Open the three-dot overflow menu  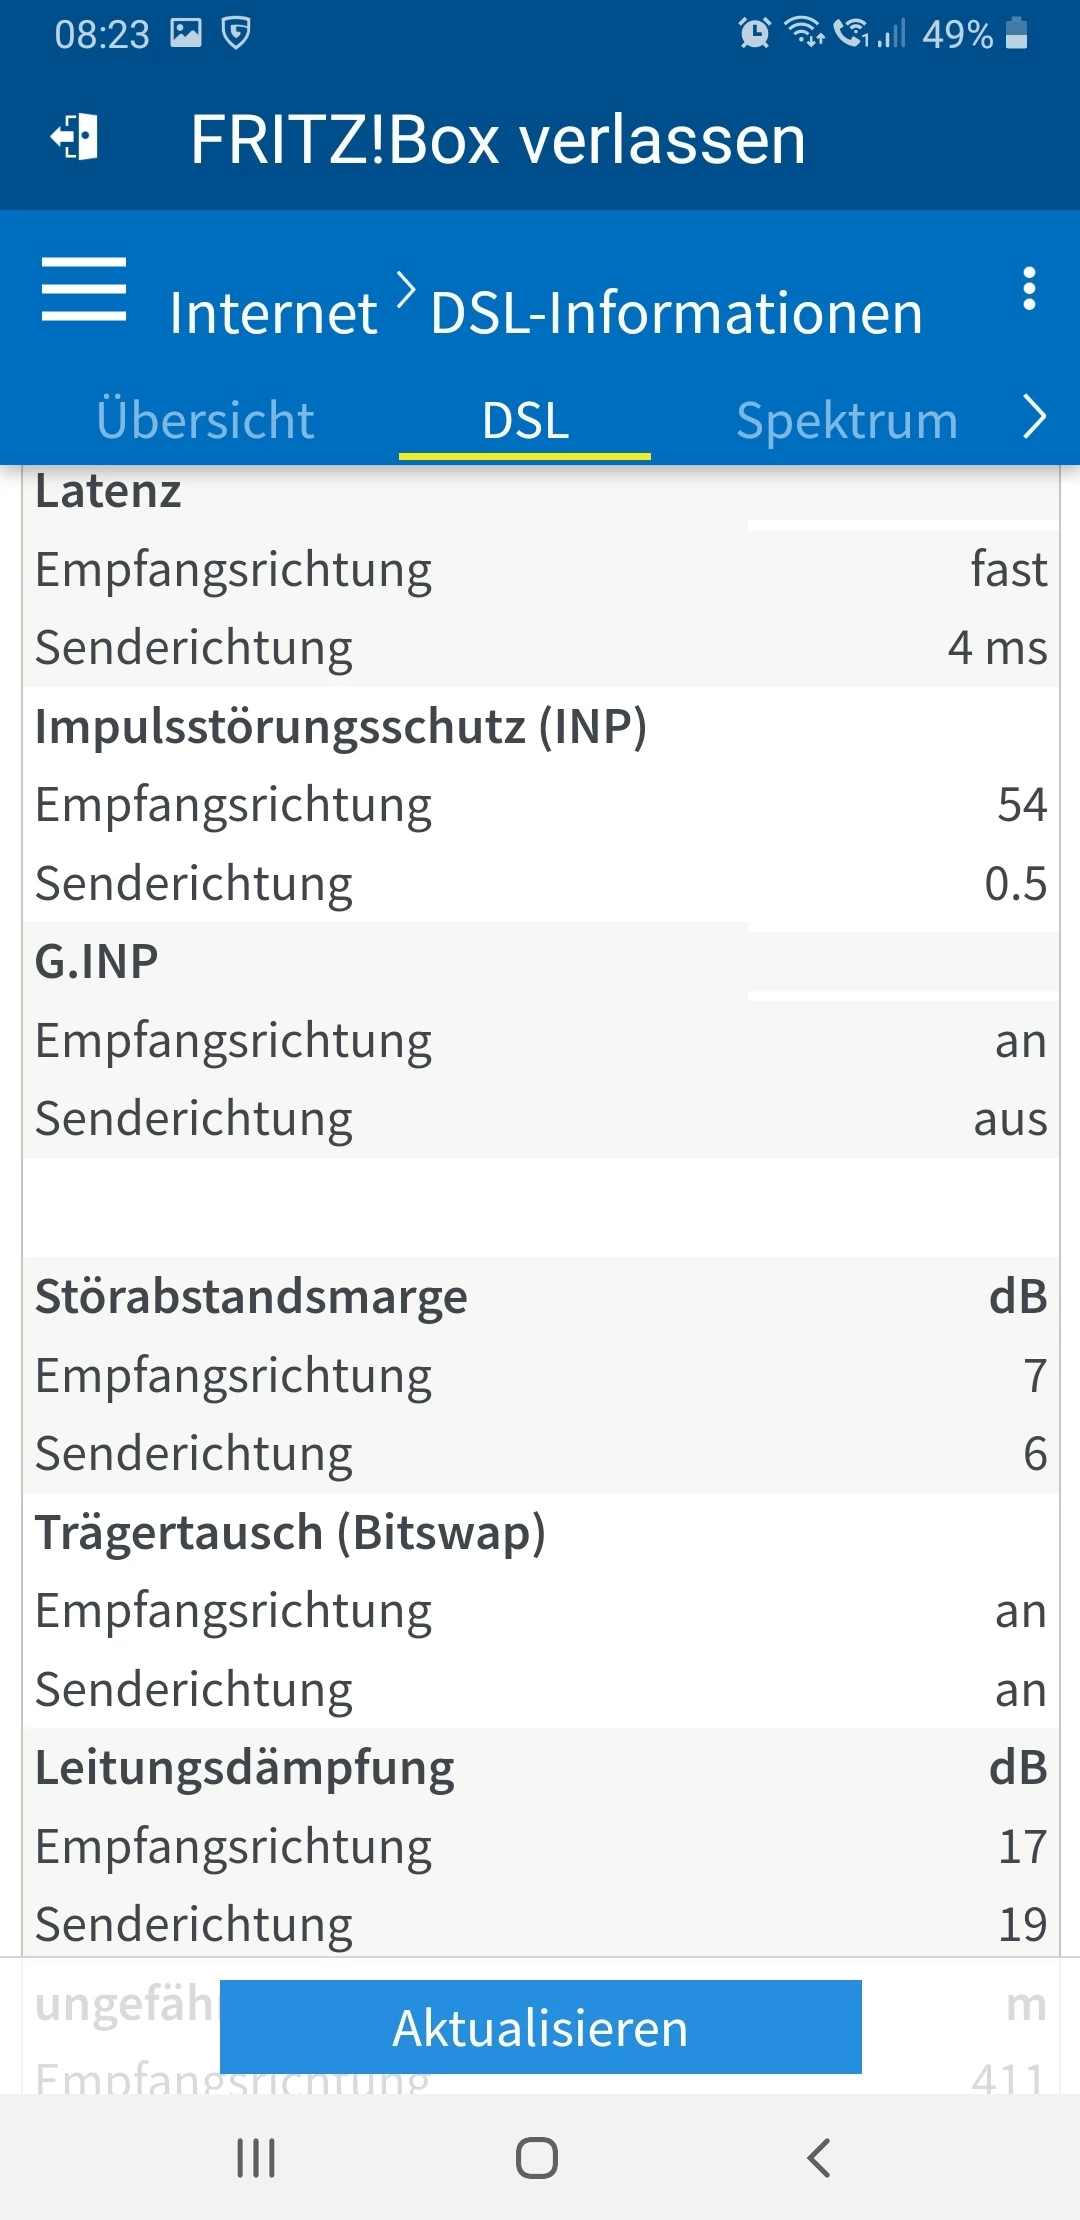[1028, 289]
